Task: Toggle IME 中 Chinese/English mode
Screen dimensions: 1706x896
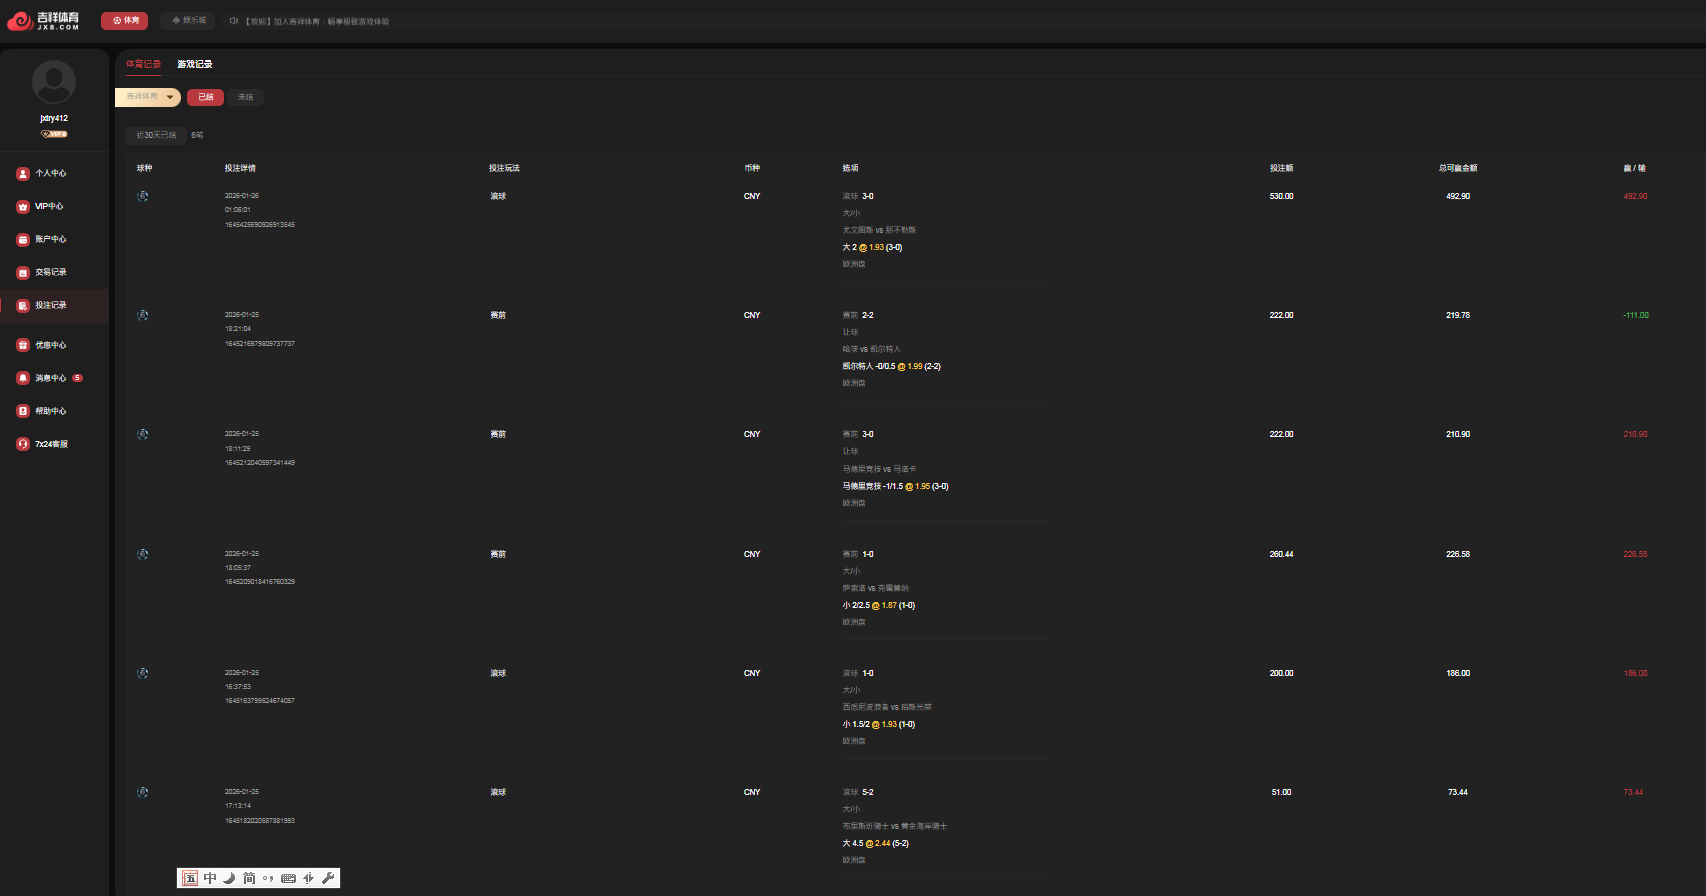Action: [x=210, y=878]
